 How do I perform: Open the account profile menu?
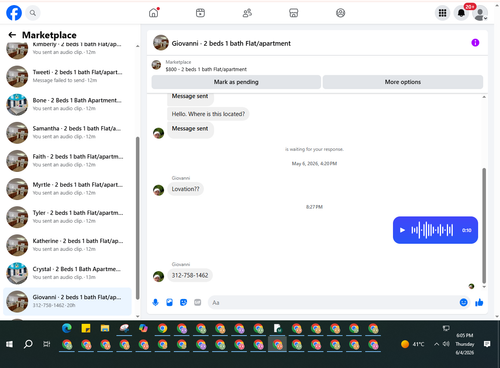480,13
